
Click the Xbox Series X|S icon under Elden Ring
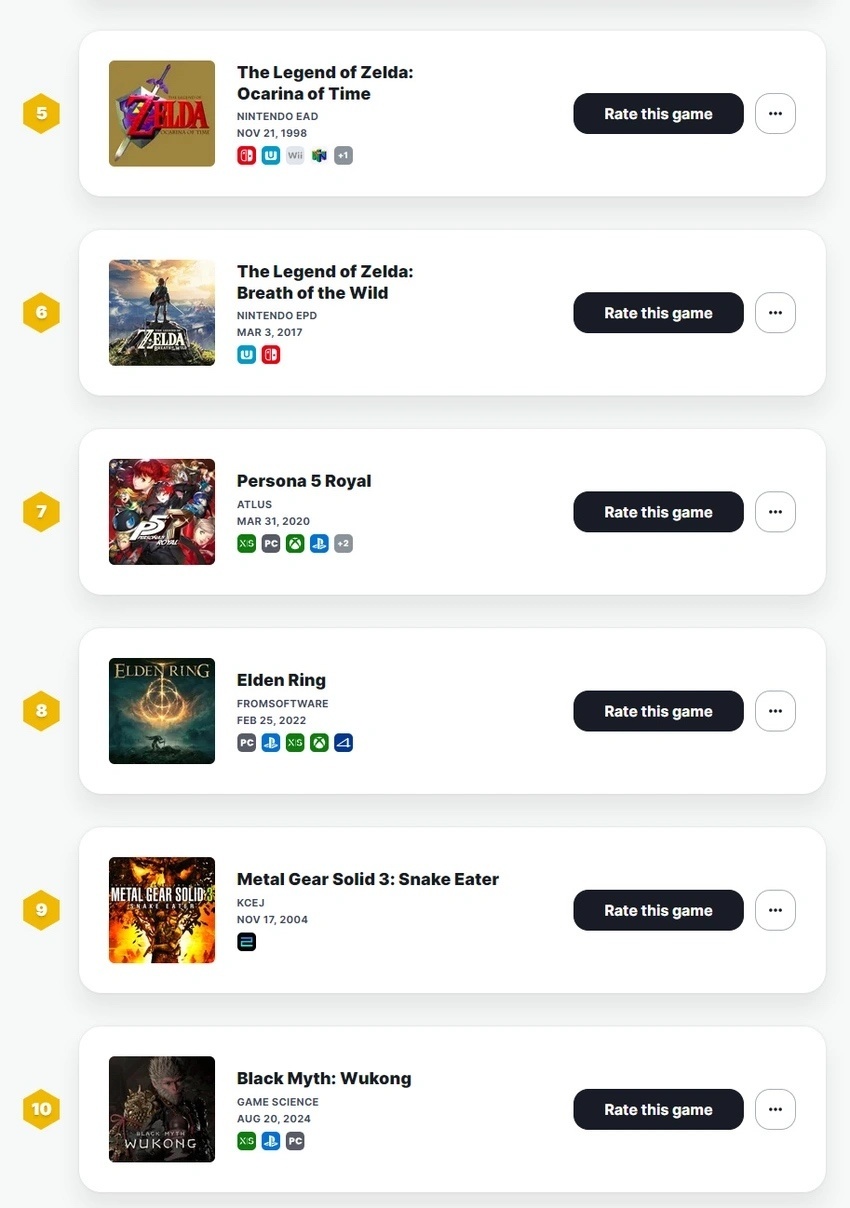pyautogui.click(x=295, y=742)
